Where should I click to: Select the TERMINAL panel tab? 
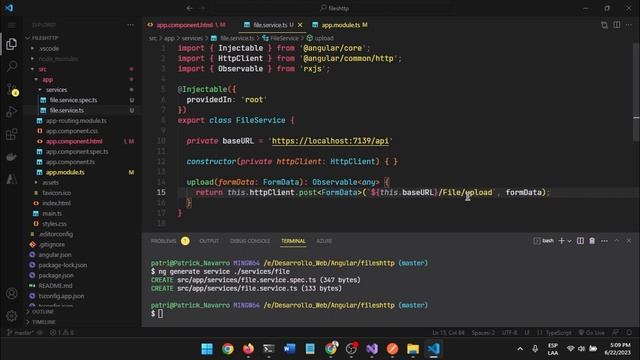coord(293,241)
